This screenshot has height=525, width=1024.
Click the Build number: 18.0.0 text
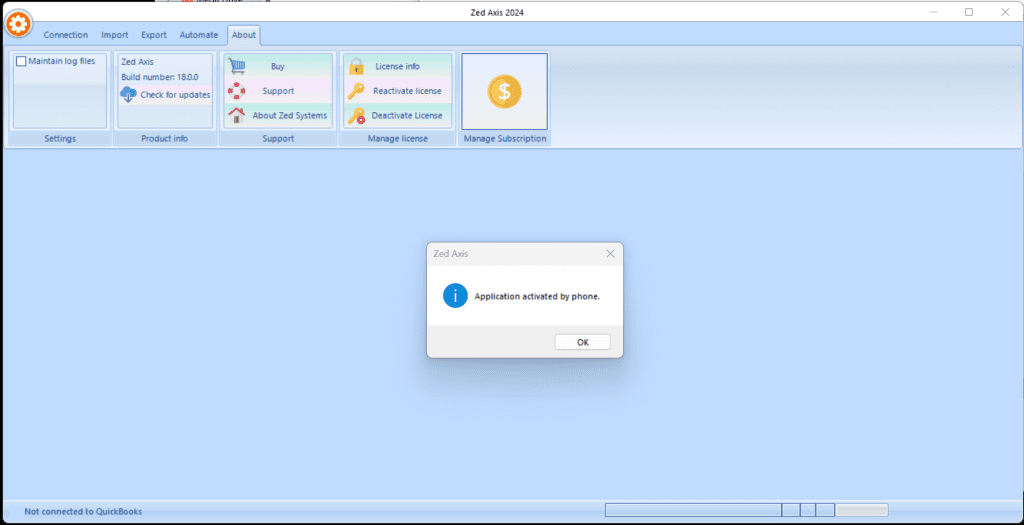point(159,77)
